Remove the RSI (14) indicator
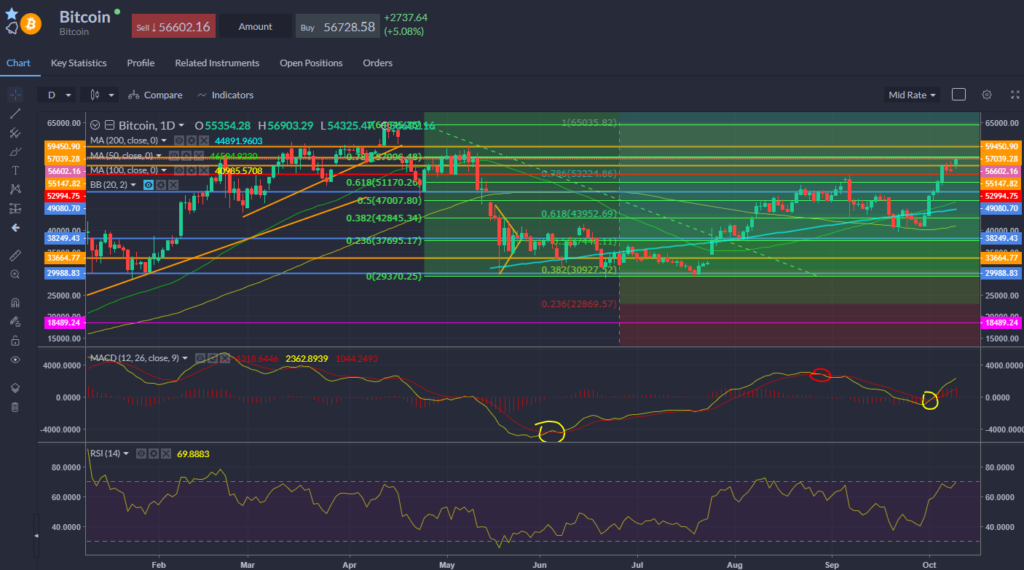1024x570 pixels. tap(166, 454)
